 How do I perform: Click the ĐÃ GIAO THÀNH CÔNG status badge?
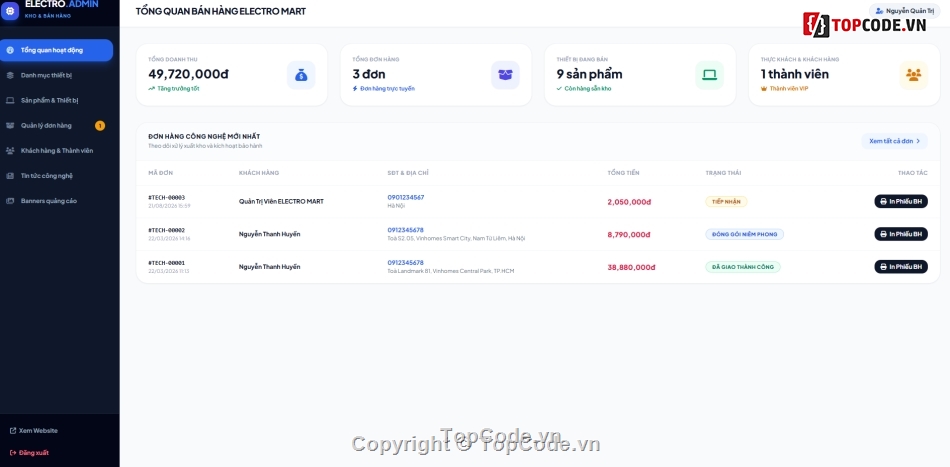[x=743, y=267]
